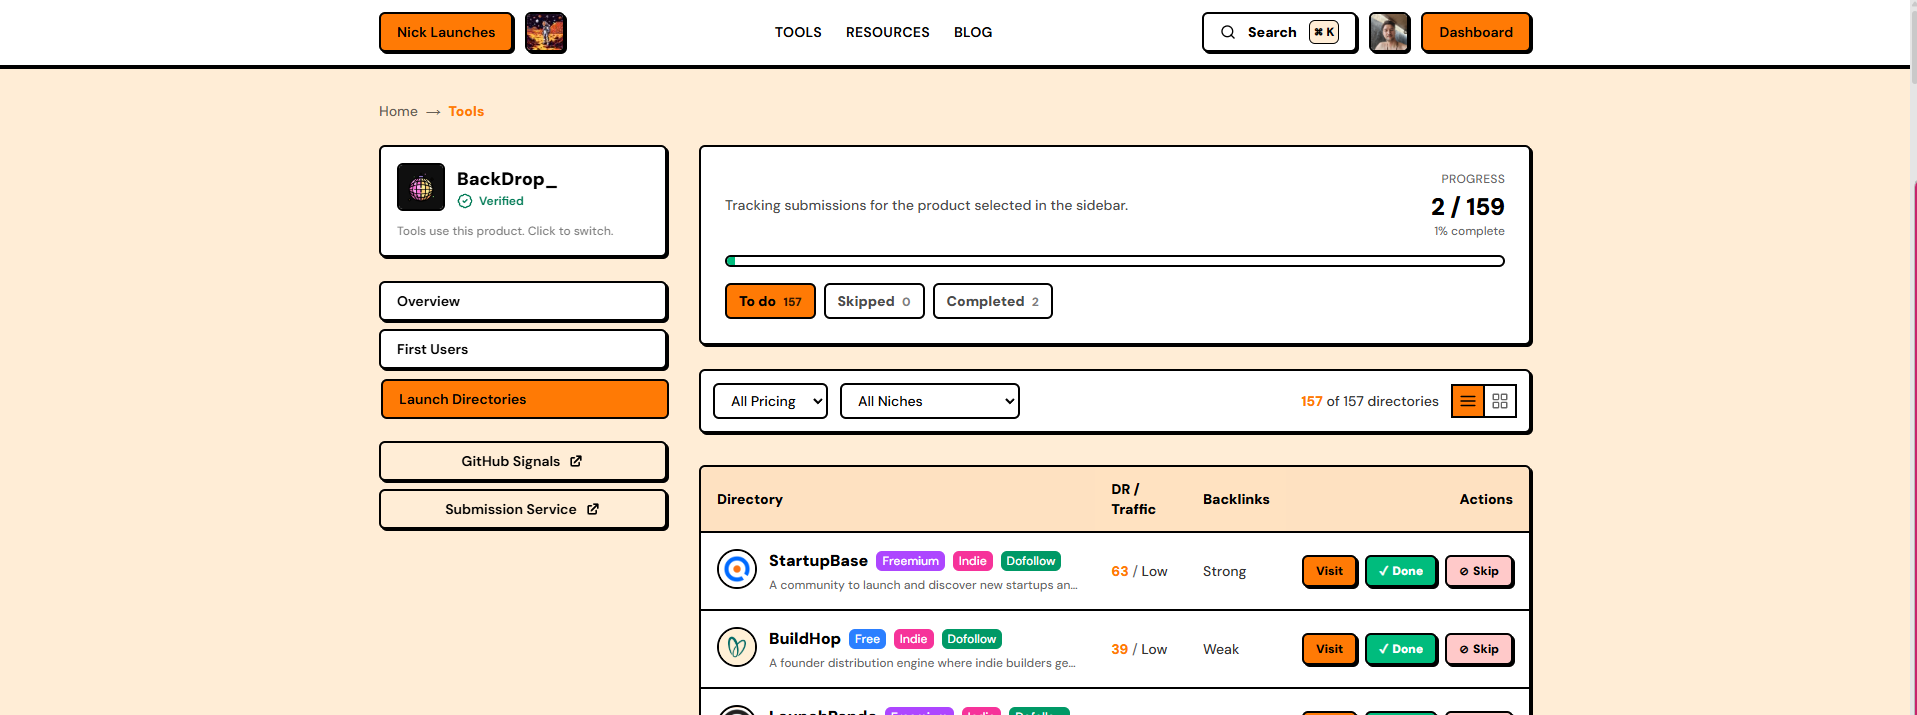The image size is (1917, 715).
Task: Open GitHub Signals link
Action: (523, 461)
